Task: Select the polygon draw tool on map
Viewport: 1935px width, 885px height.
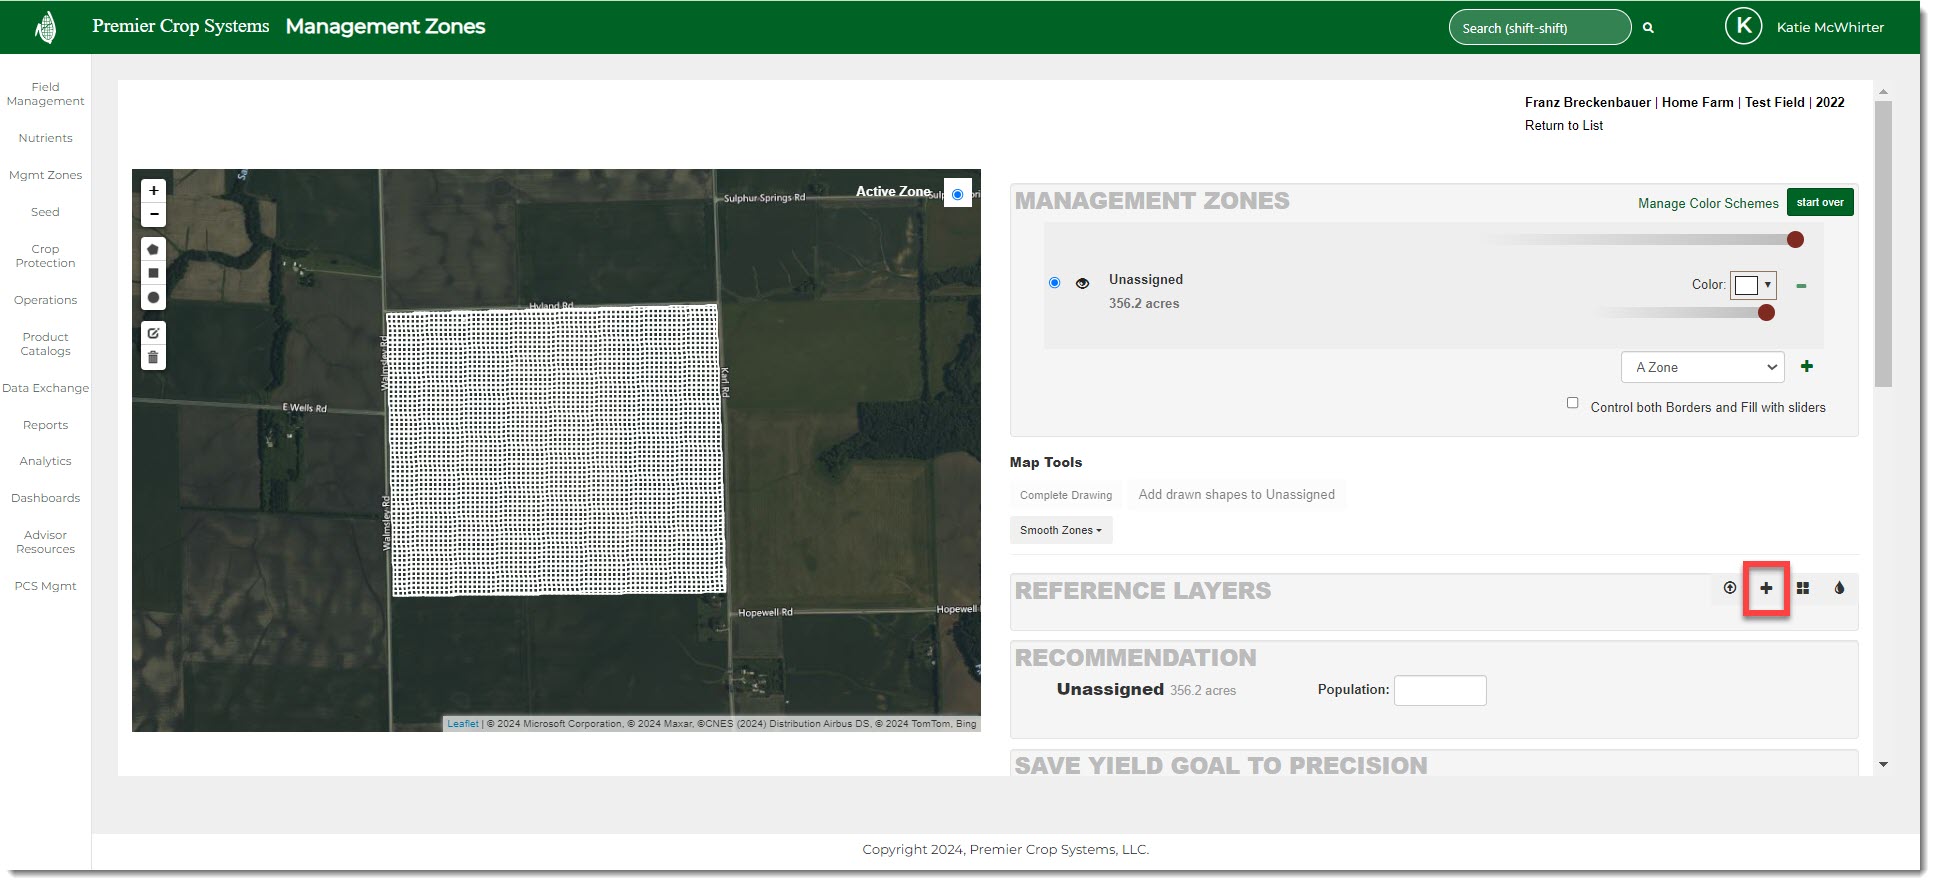Action: coord(153,249)
